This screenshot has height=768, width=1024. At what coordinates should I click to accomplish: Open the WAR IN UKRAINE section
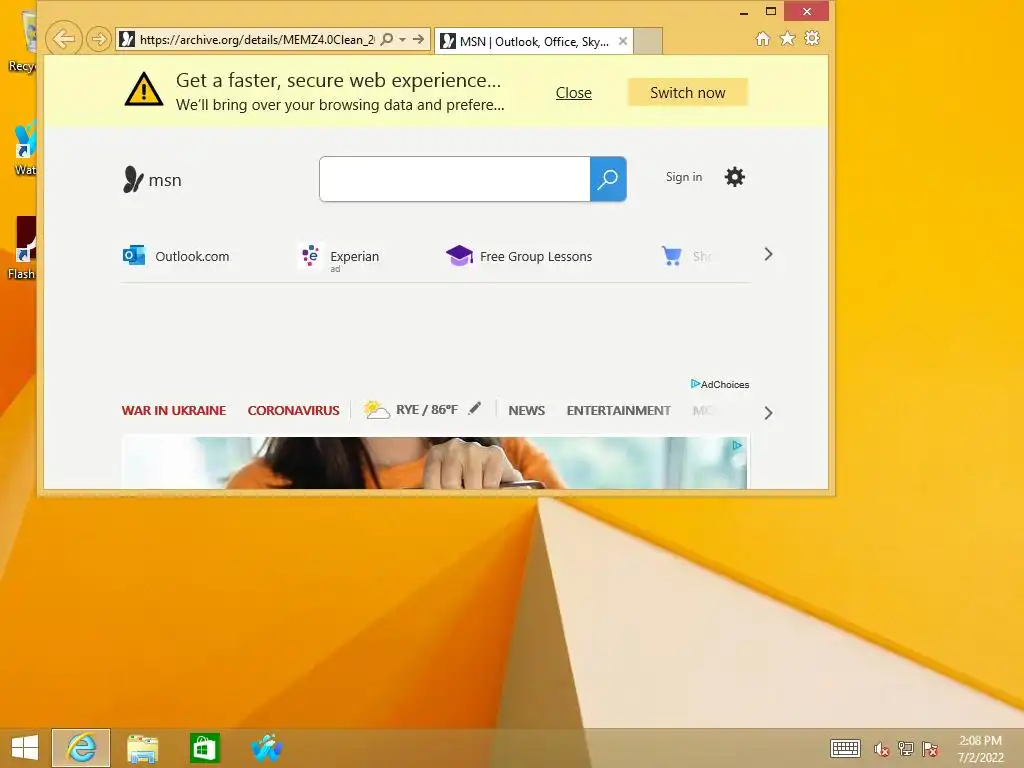(x=174, y=410)
